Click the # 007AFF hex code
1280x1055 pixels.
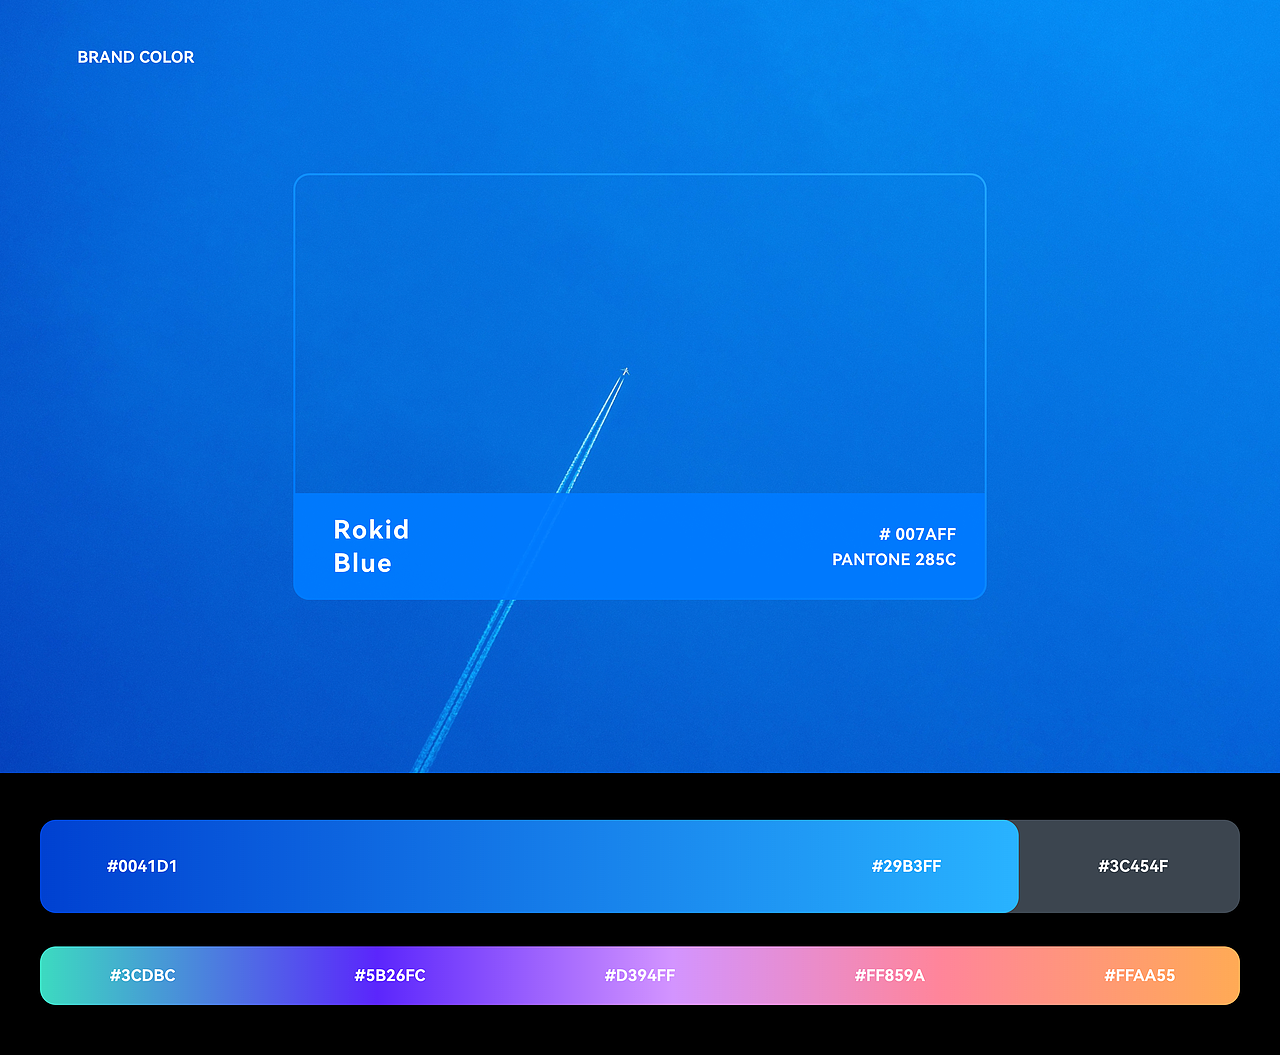(917, 534)
